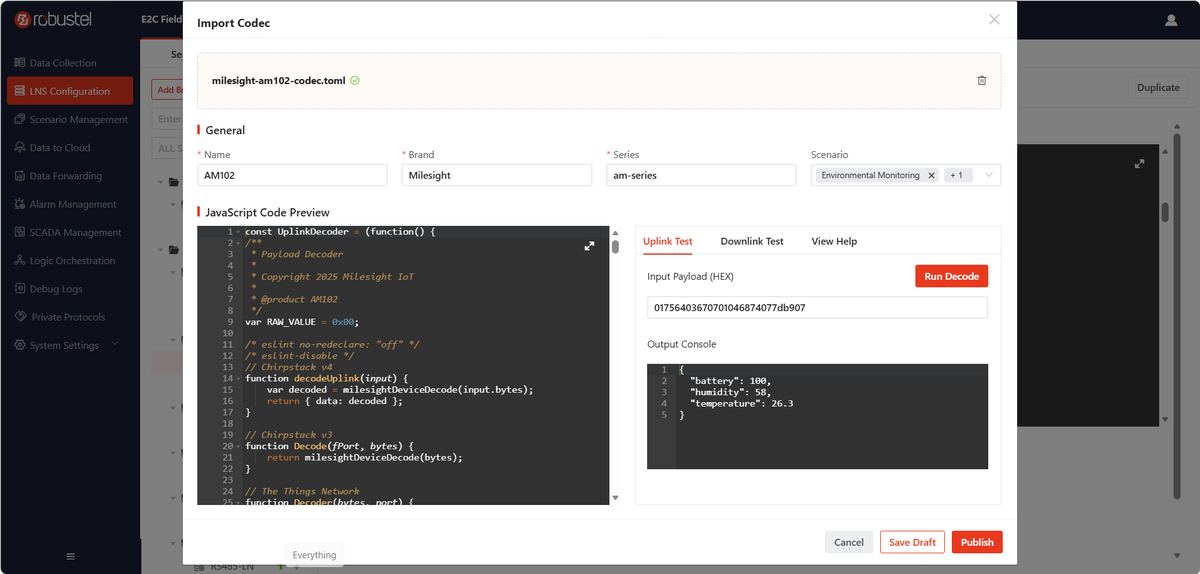
Task: Collapse the sidebar with the hamburger icon
Action: tap(70, 556)
